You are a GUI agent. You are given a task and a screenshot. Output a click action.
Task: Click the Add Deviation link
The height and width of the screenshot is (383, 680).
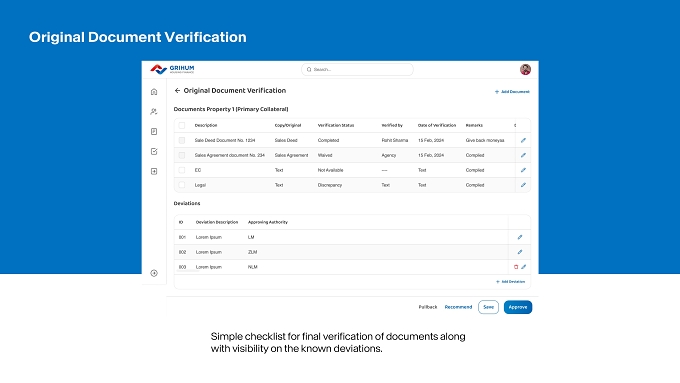click(x=510, y=282)
